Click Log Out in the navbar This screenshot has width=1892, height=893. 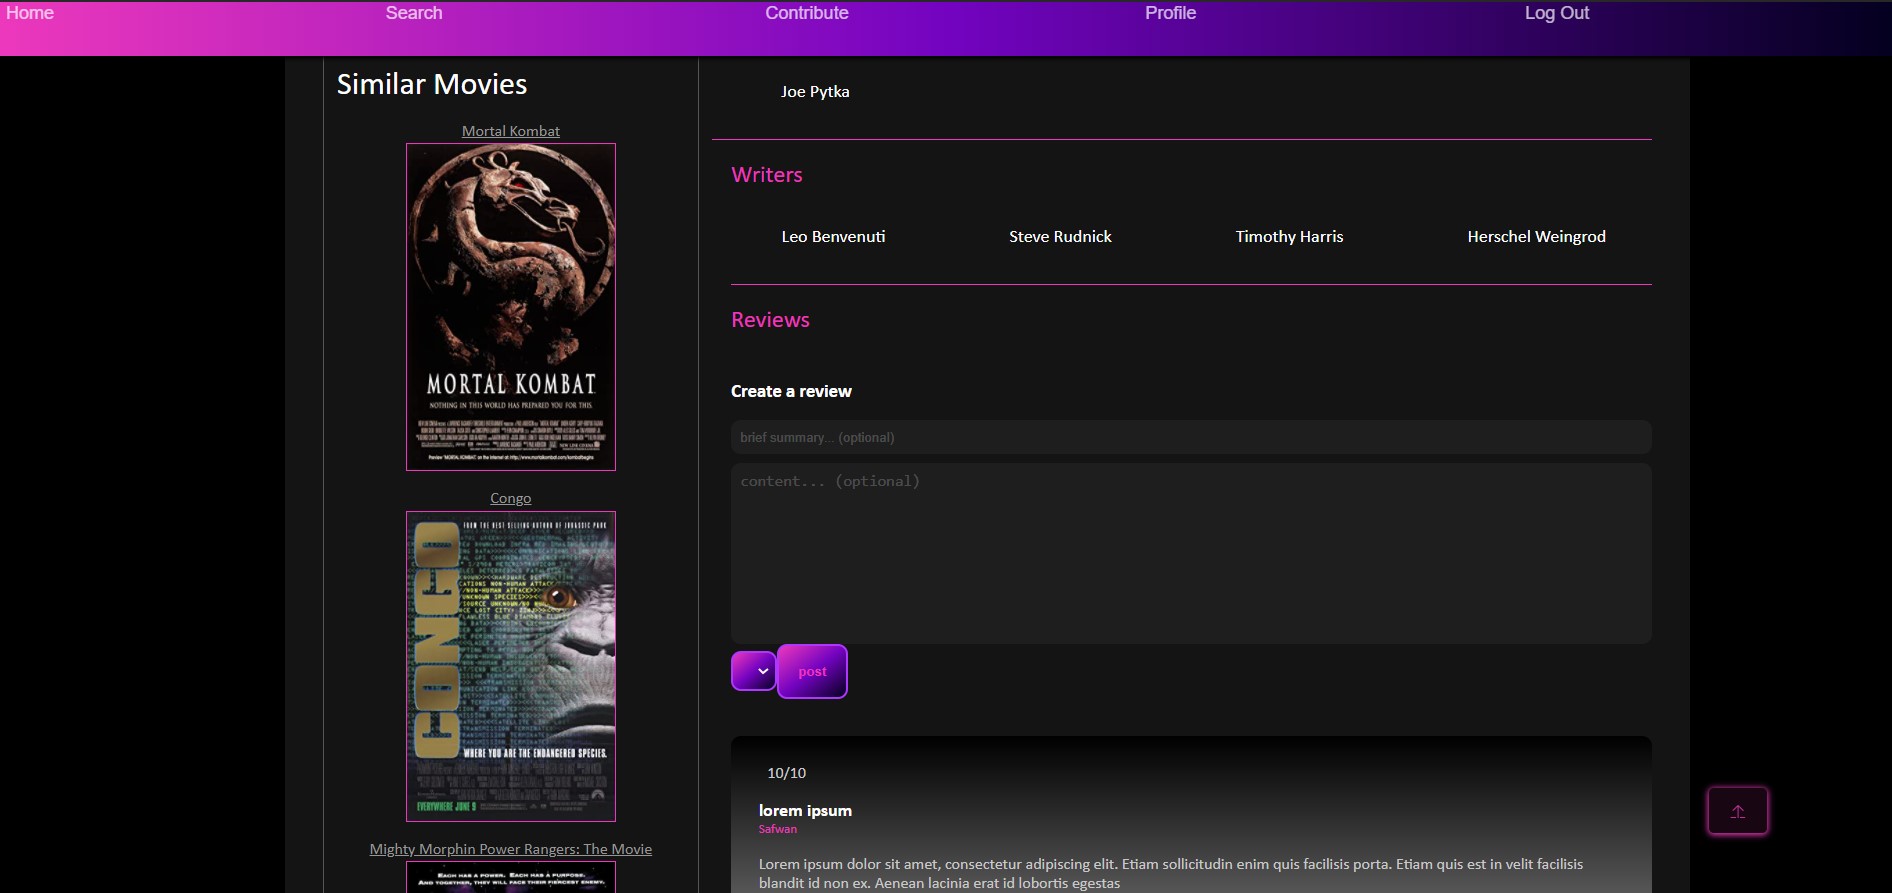coord(1556,13)
